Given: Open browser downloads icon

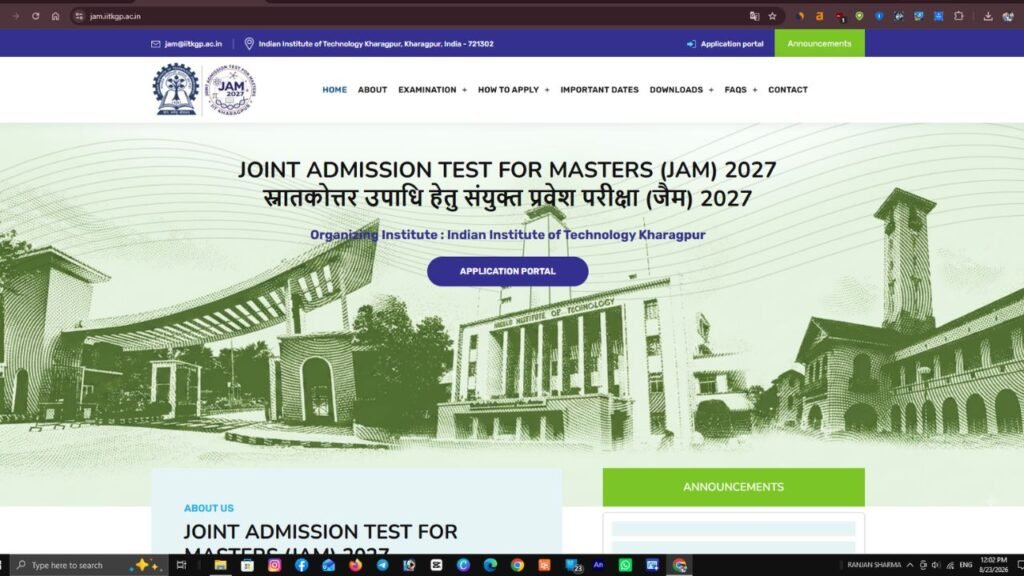Looking at the screenshot, I should point(988,16).
